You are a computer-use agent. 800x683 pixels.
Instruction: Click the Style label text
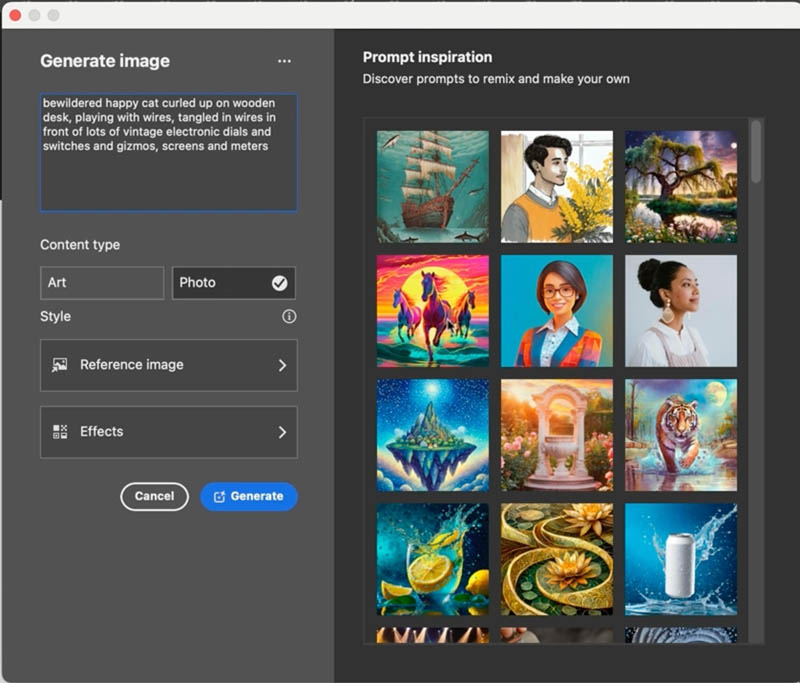click(56, 316)
